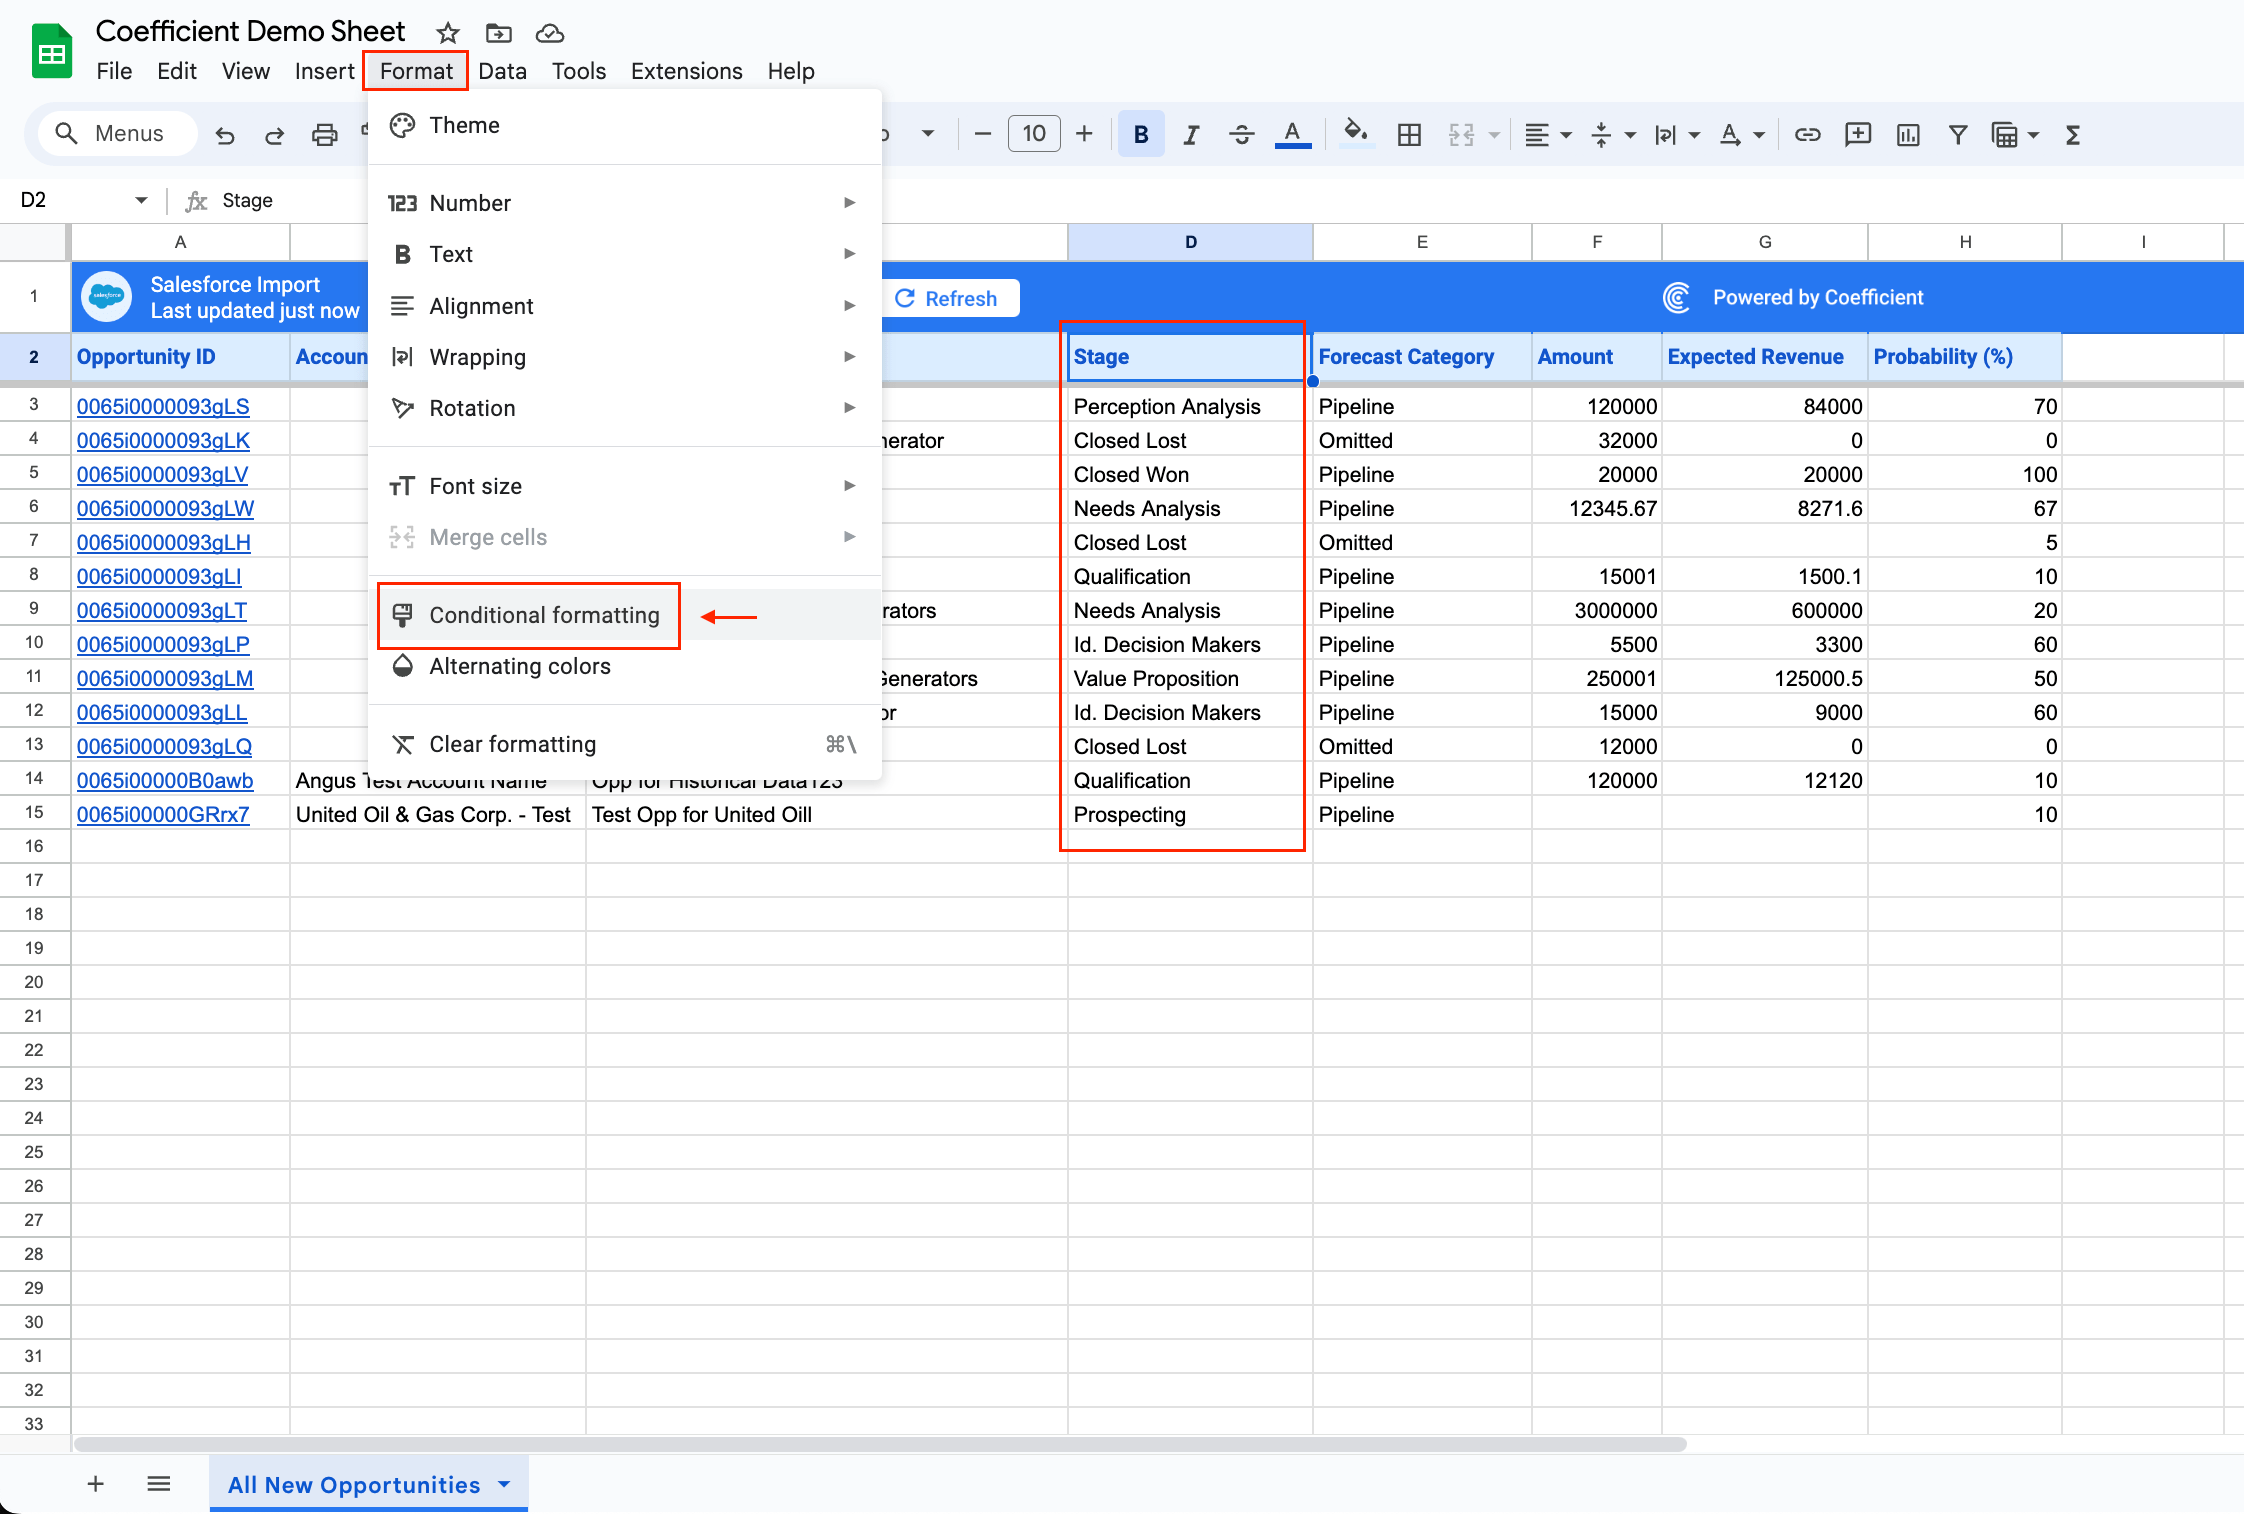Open the Data menu
The width and height of the screenshot is (2244, 1514).
coord(502,71)
